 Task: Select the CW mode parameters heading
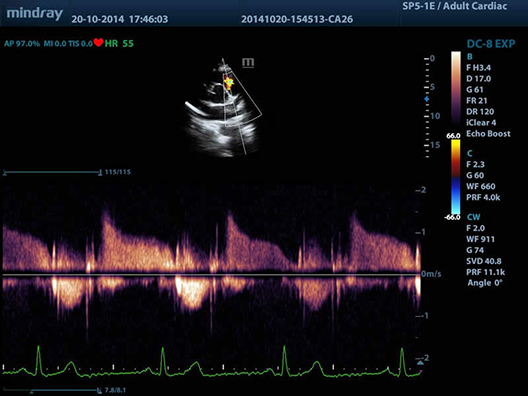point(473,217)
